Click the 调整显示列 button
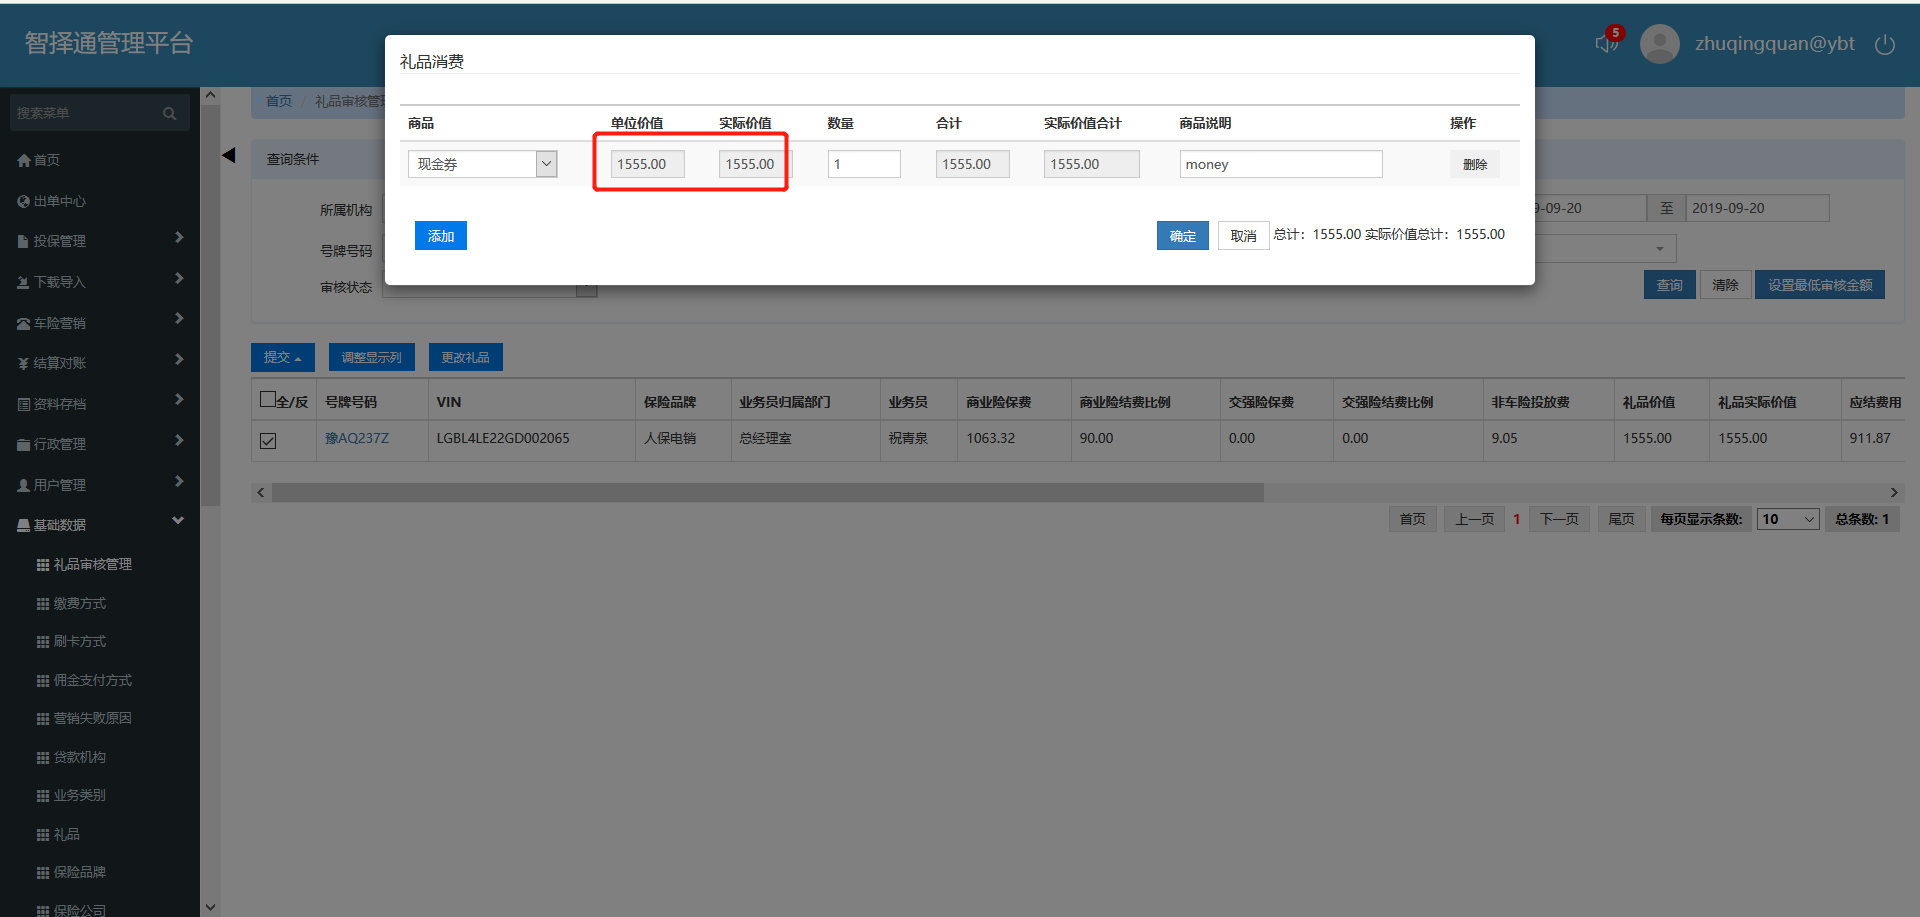 pos(372,357)
